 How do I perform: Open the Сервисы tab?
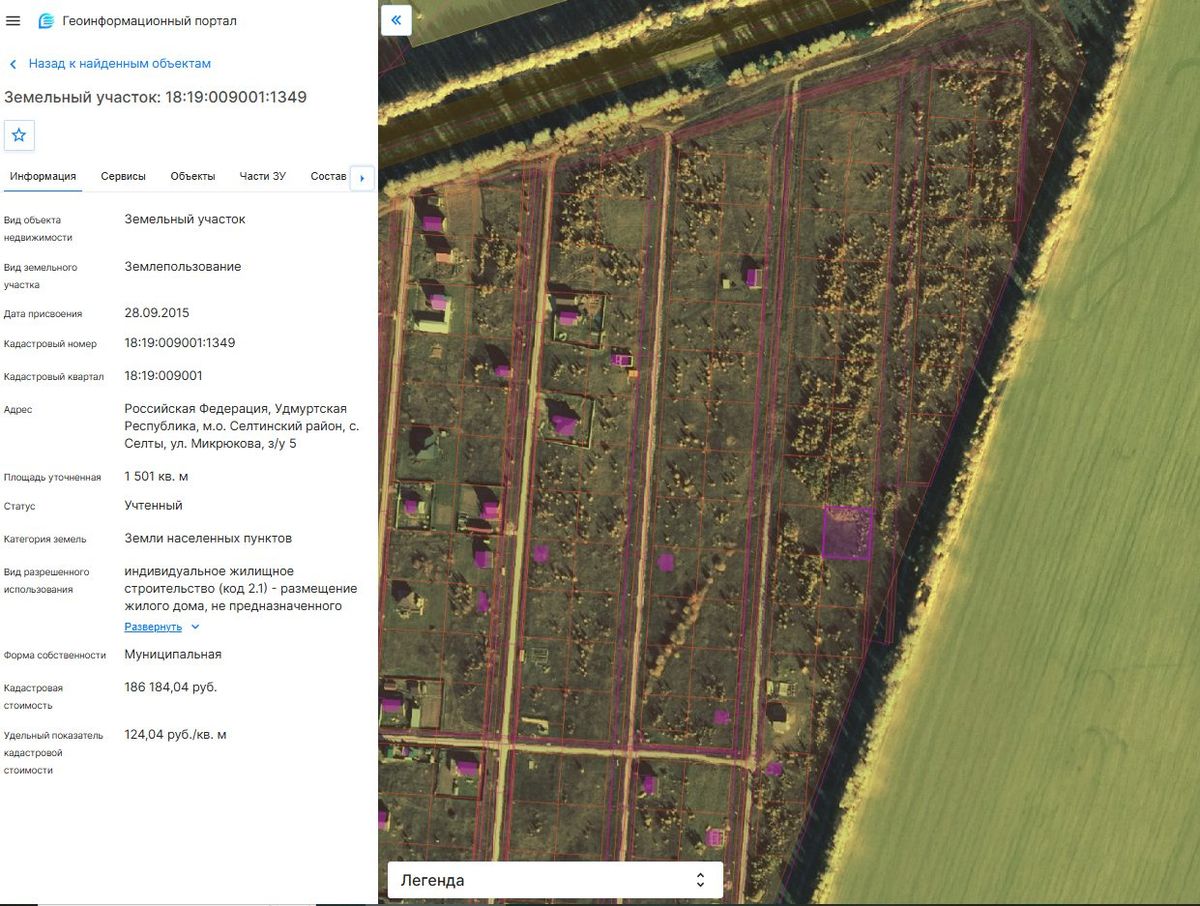pyautogui.click(x=123, y=176)
